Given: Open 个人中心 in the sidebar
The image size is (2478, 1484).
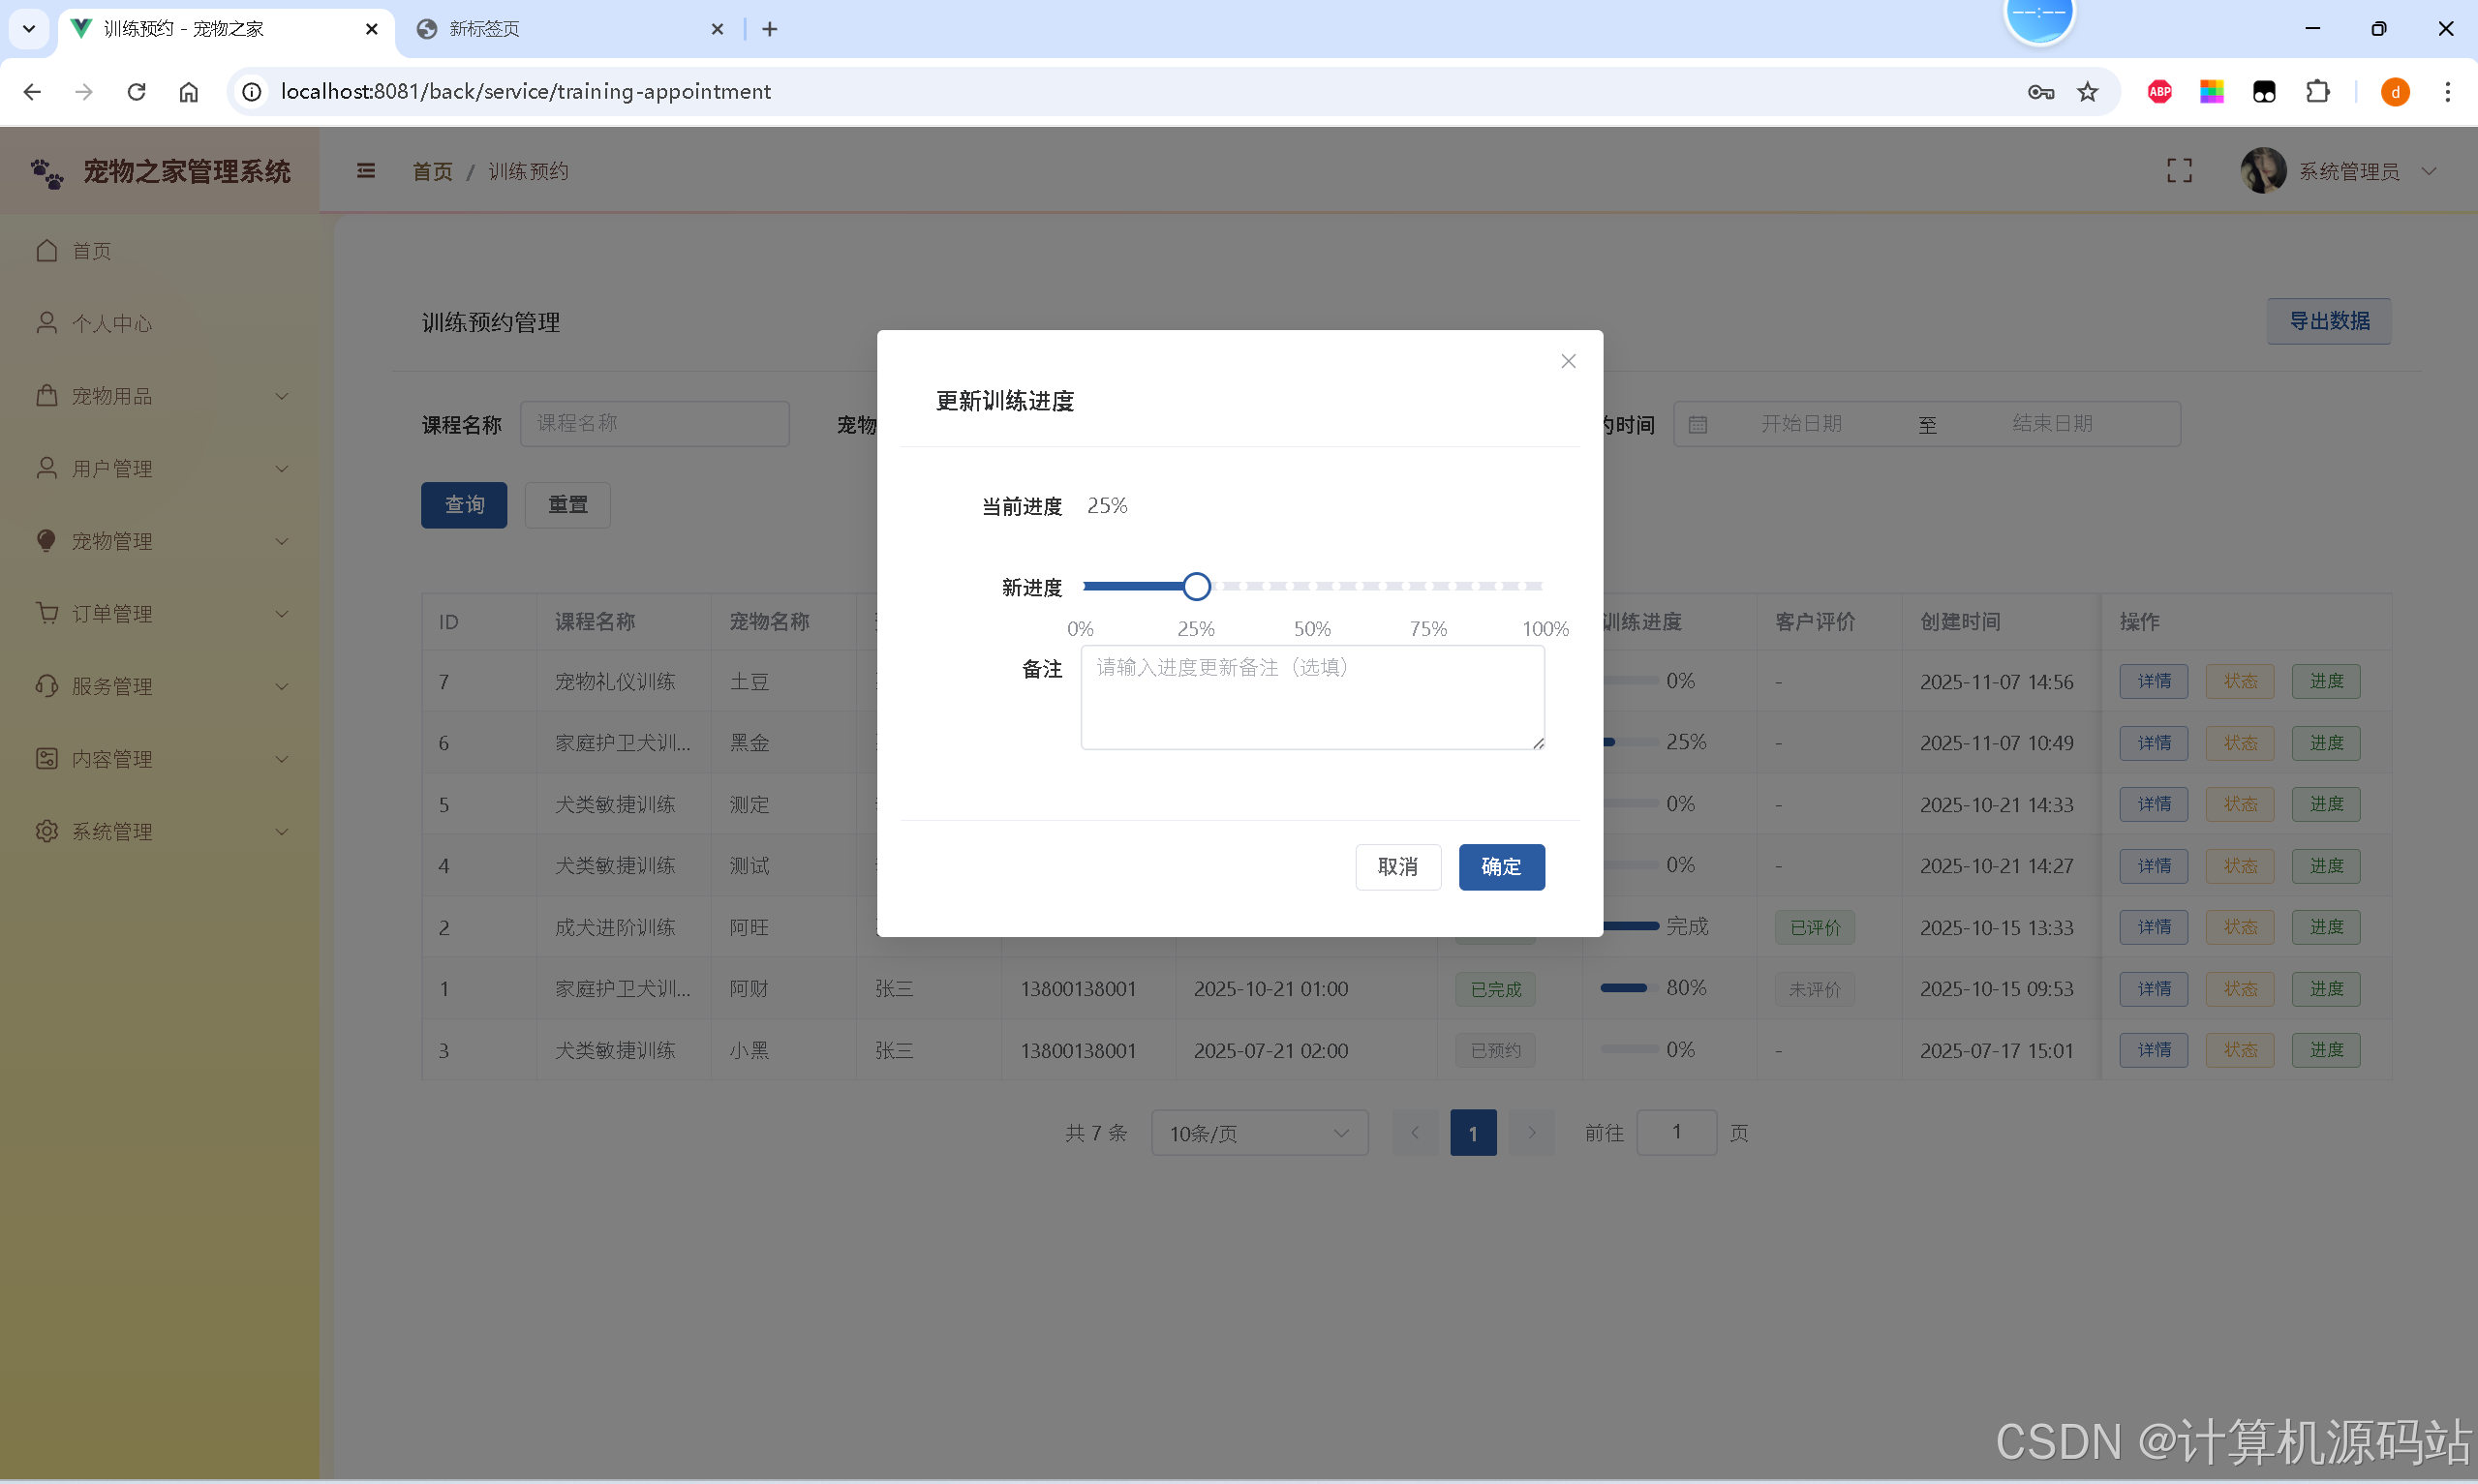Looking at the screenshot, I should click(x=160, y=323).
